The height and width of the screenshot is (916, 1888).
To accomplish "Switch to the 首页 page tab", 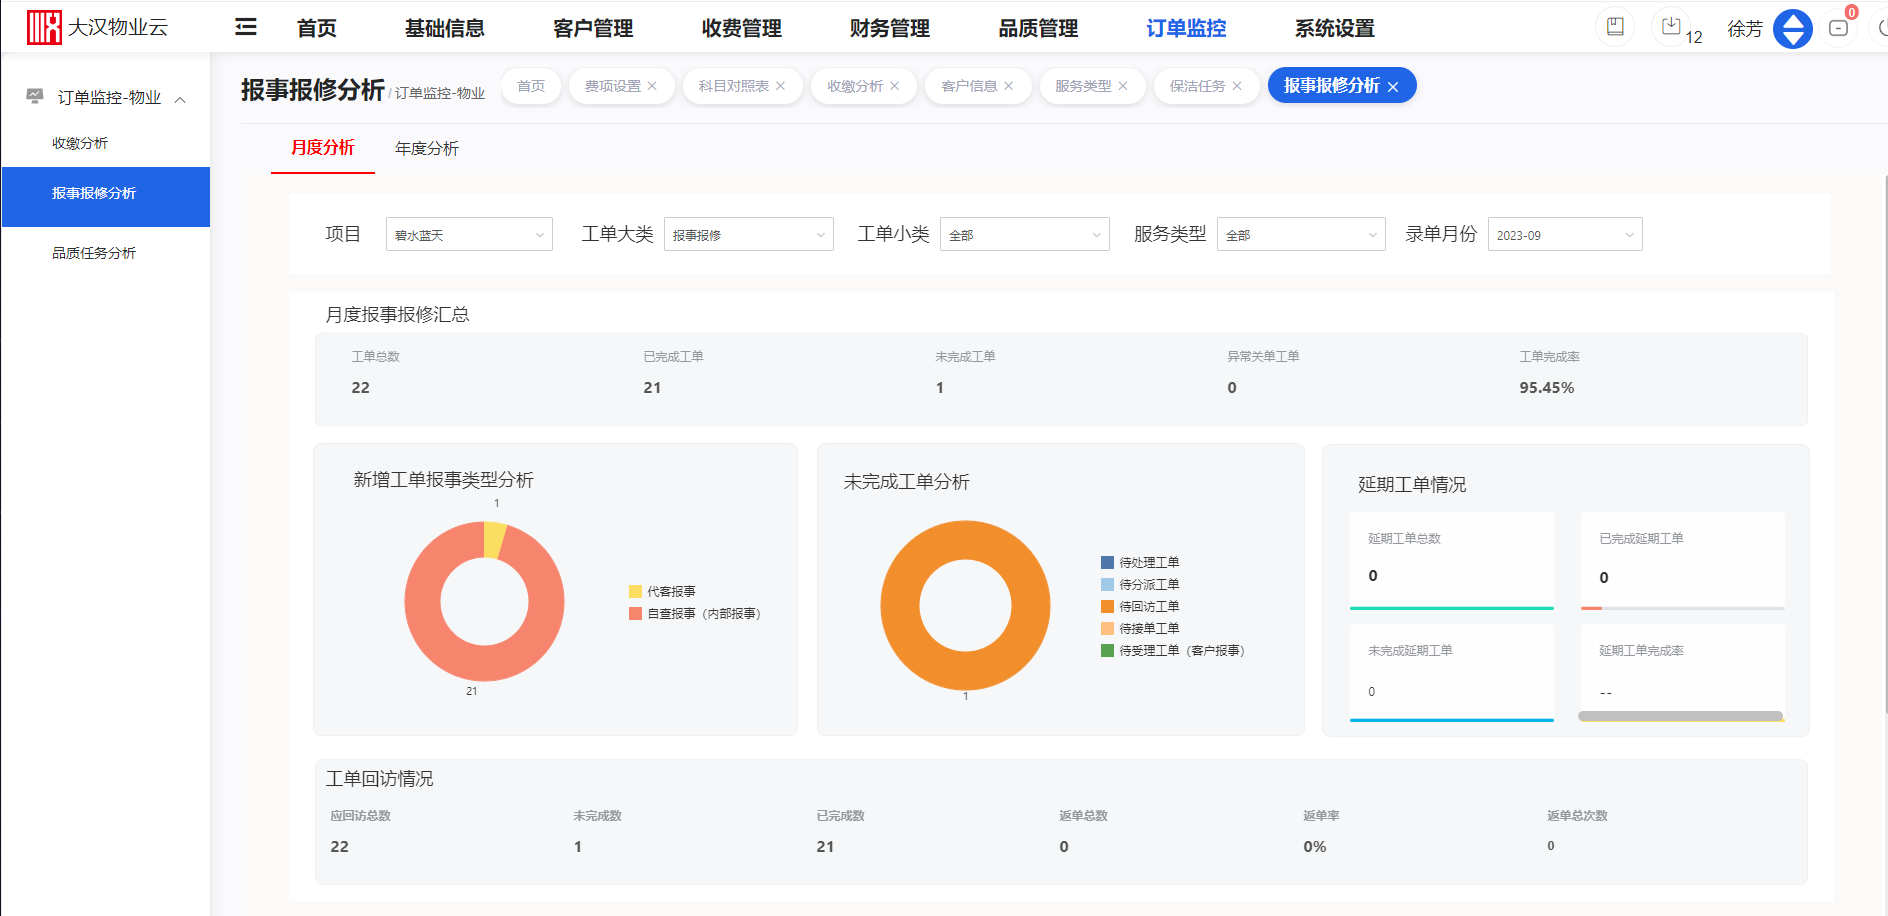I will (531, 86).
